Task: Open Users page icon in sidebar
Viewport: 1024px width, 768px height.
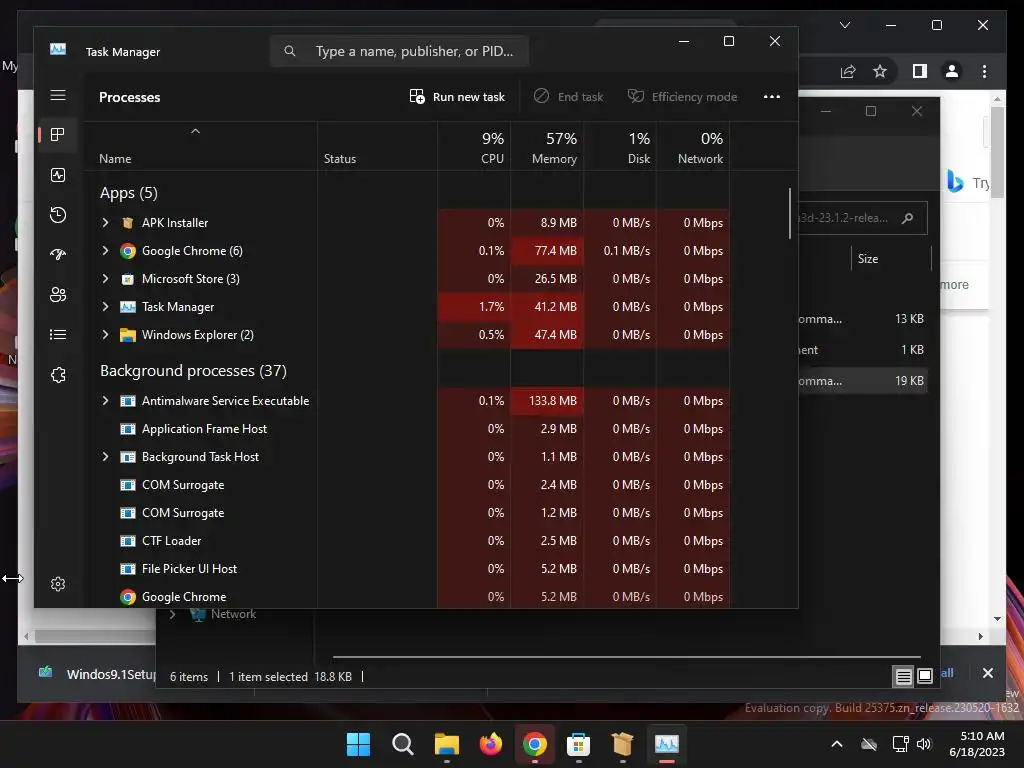Action: pyautogui.click(x=57, y=295)
